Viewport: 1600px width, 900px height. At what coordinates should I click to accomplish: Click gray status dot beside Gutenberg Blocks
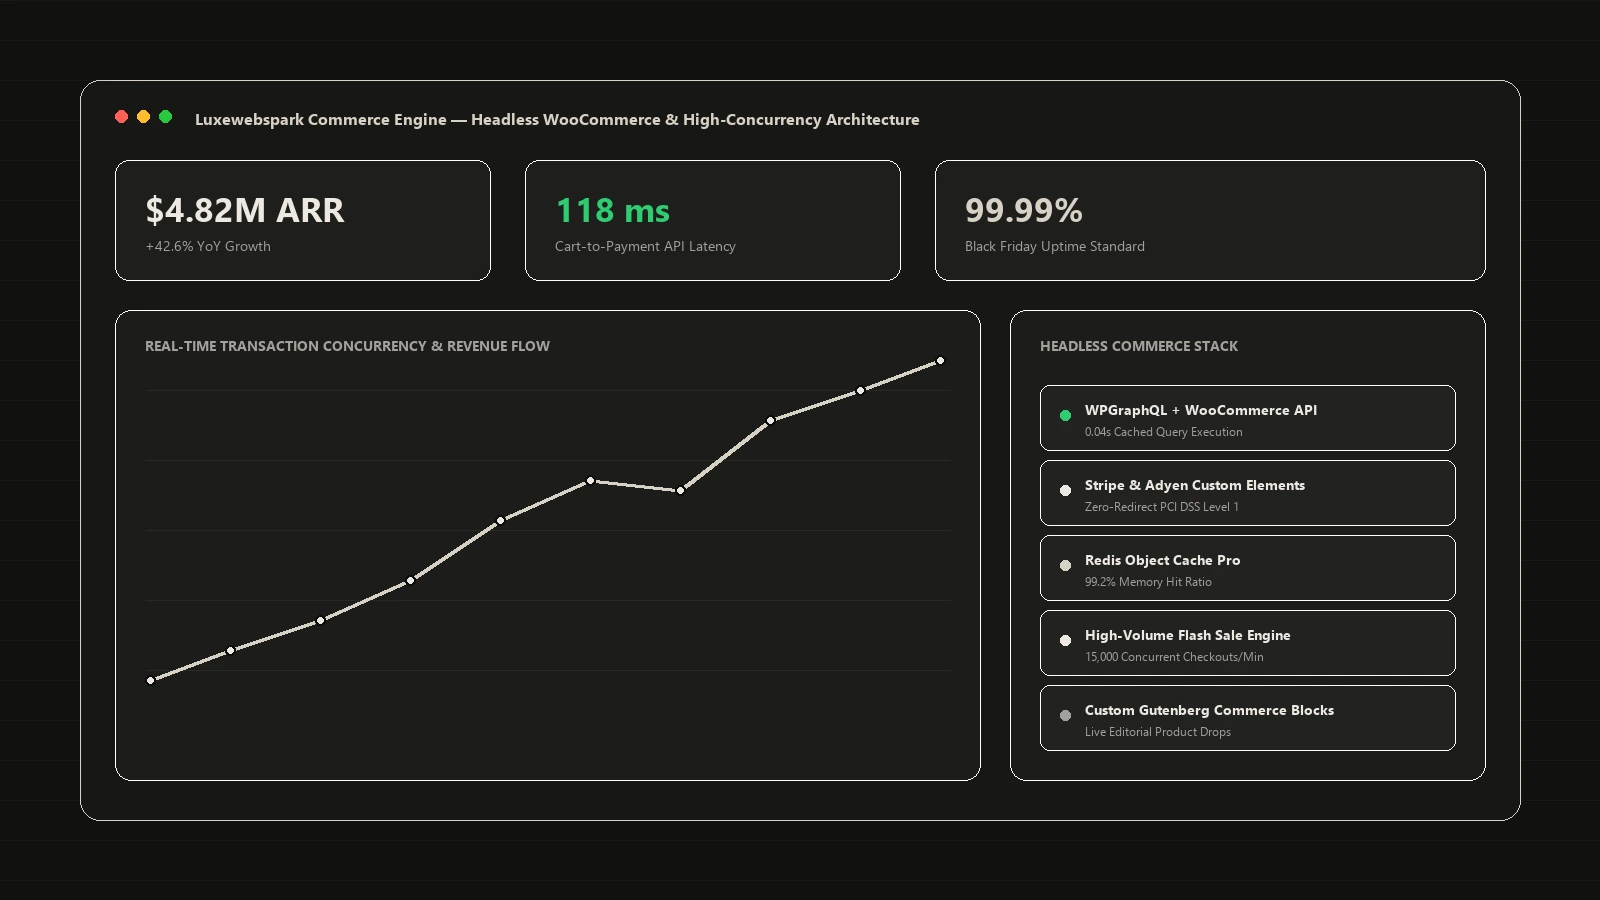[x=1065, y=715]
